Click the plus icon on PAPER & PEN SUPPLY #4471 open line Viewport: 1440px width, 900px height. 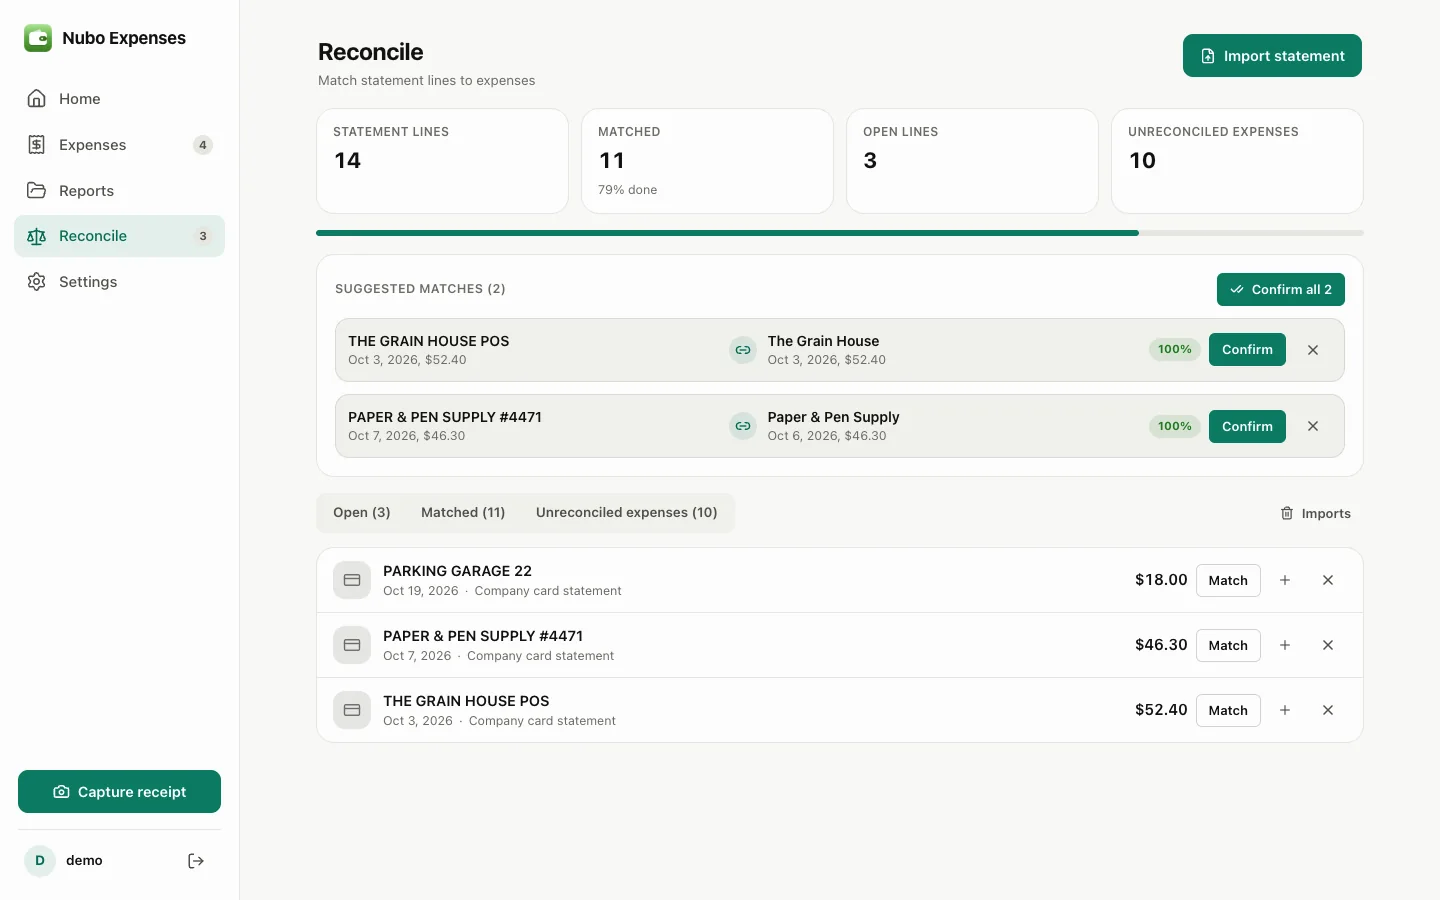click(1285, 645)
